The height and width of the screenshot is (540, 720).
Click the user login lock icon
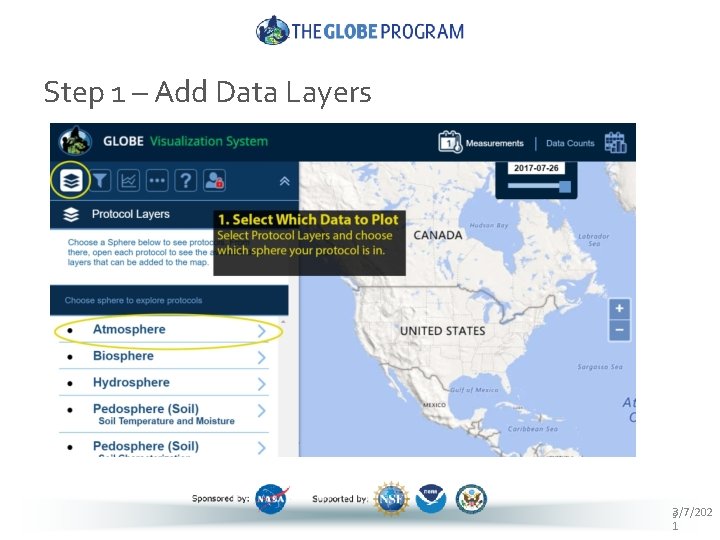click(x=214, y=180)
